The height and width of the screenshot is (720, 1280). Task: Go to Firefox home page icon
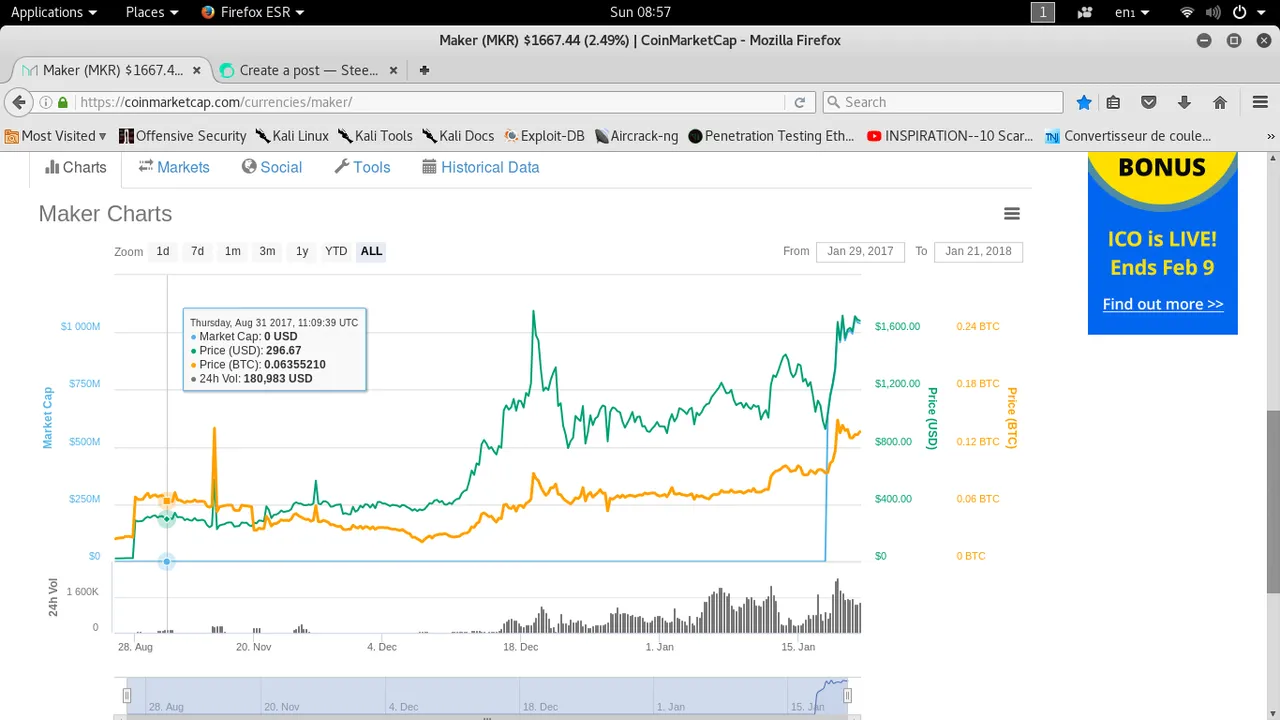pos(1220,102)
